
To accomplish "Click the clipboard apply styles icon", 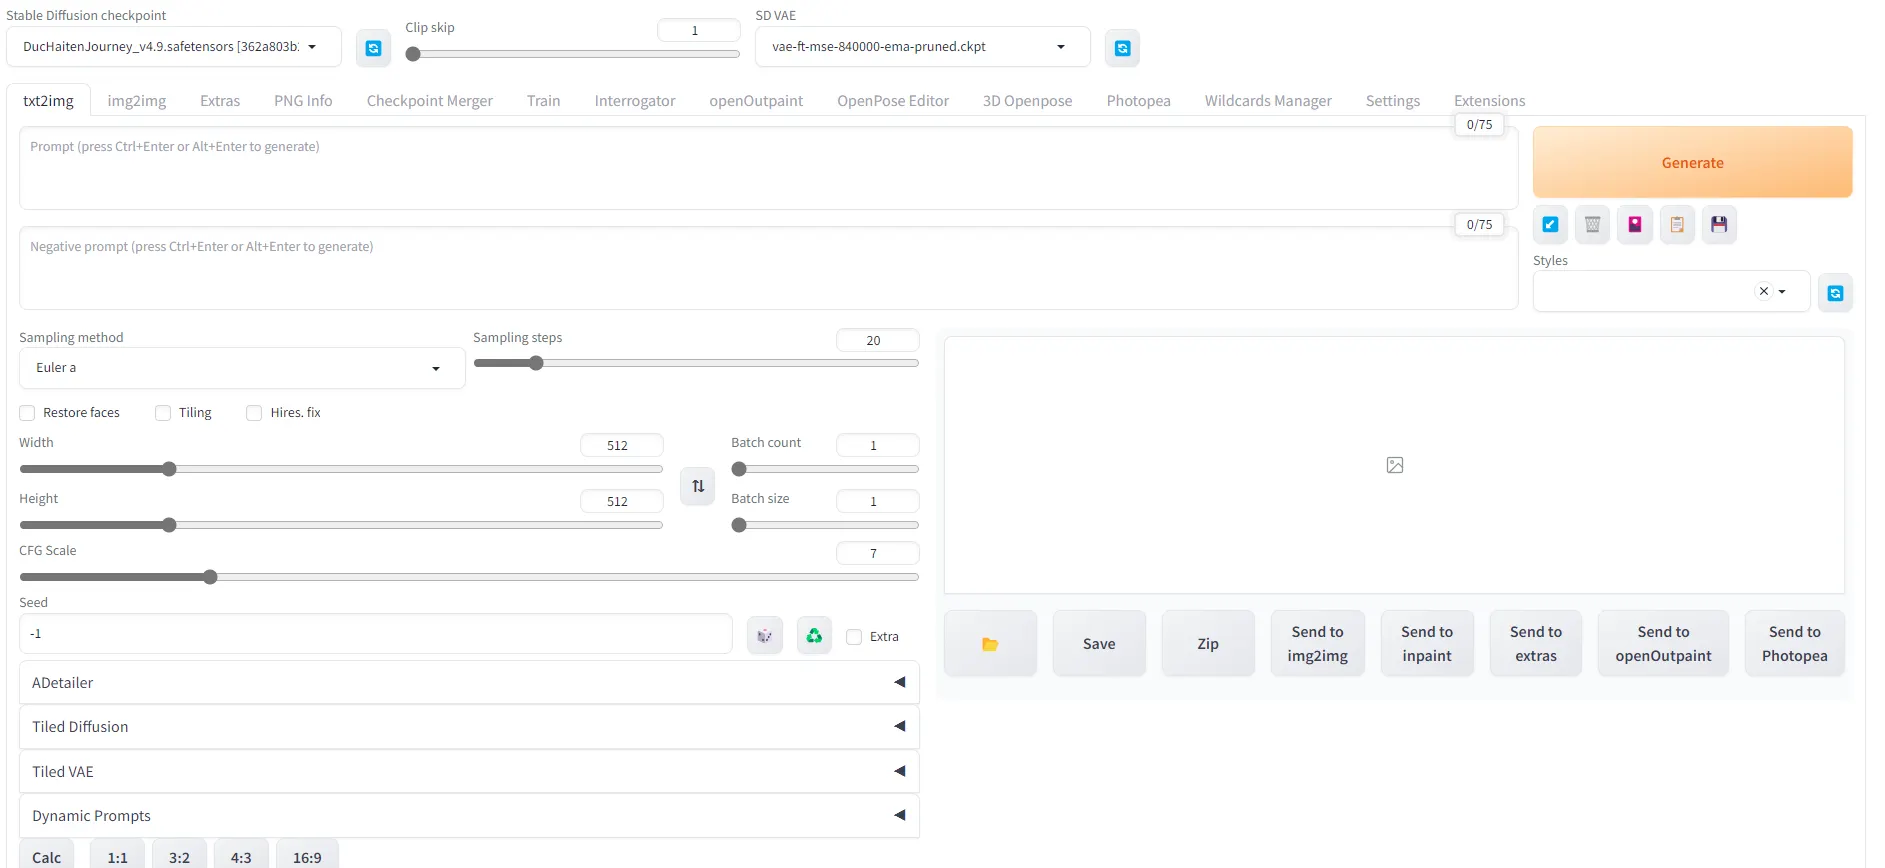I will [1677, 225].
